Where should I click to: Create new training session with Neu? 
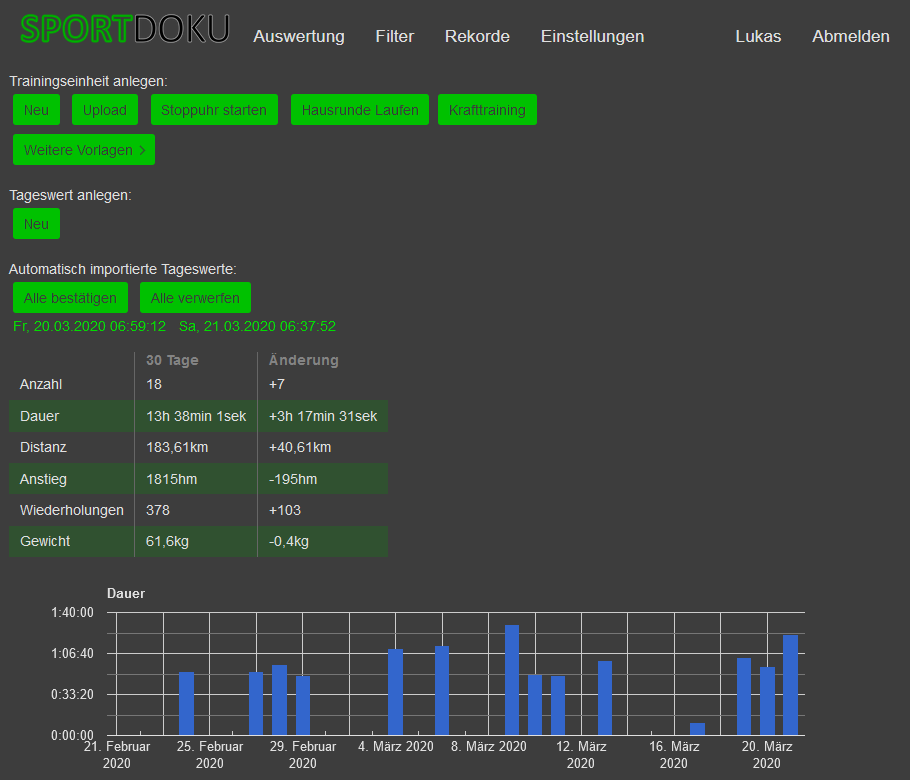tap(36, 110)
